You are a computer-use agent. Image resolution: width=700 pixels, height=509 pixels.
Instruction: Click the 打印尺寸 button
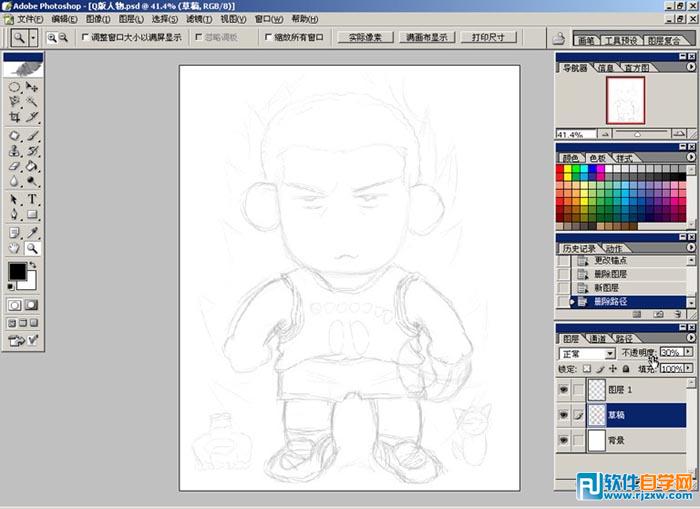point(489,37)
